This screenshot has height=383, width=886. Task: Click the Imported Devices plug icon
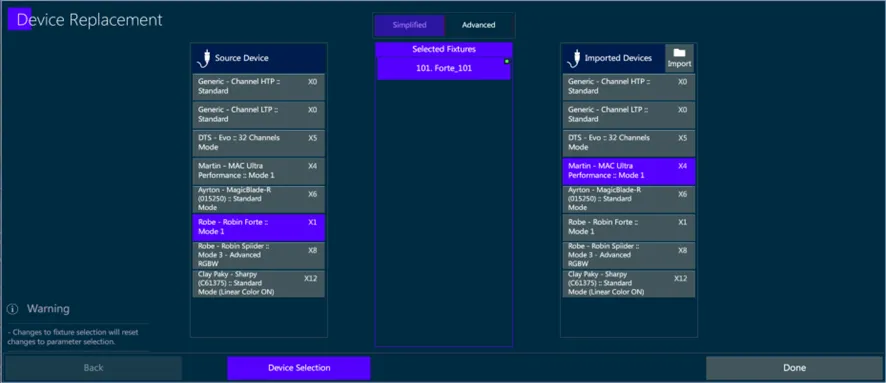pyautogui.click(x=575, y=58)
